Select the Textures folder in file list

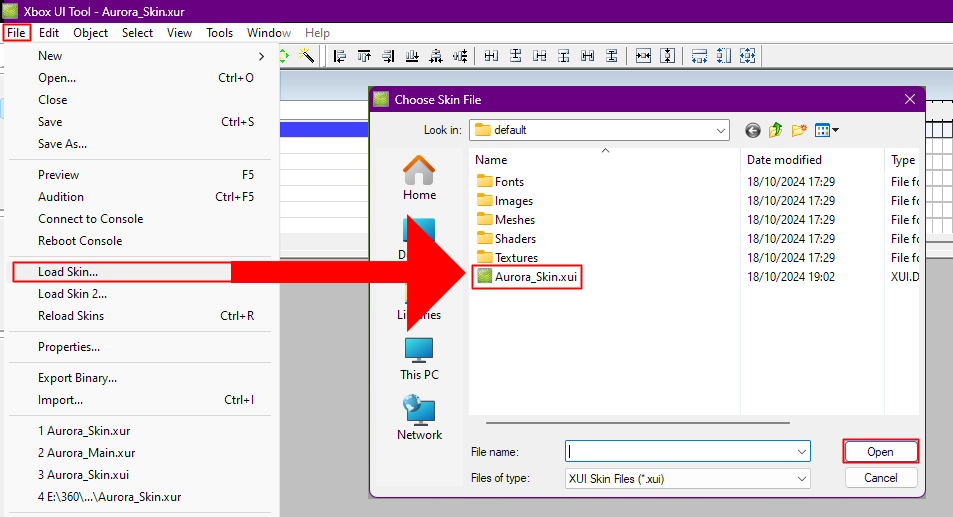(x=507, y=258)
